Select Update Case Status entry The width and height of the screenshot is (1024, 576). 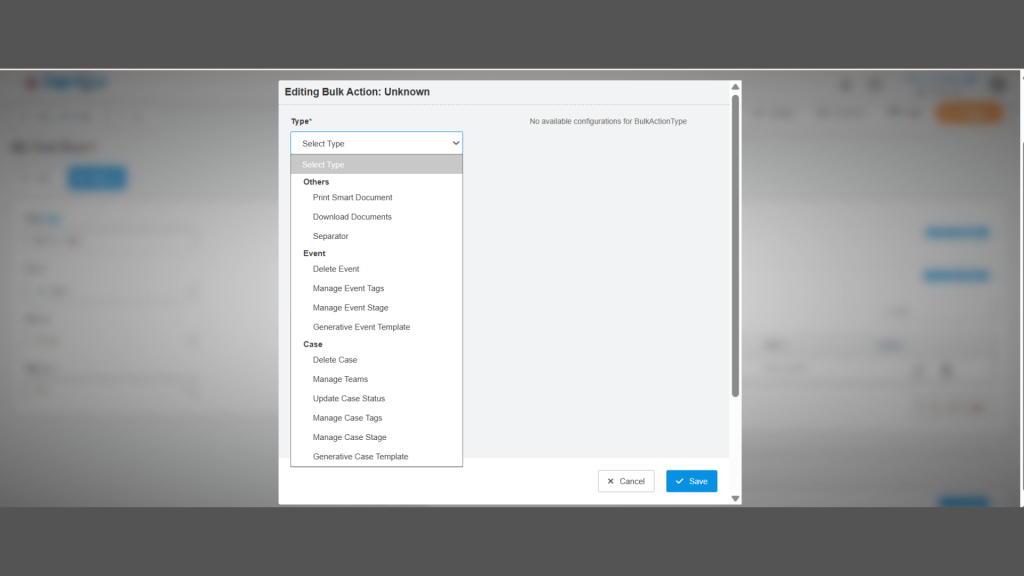[x=348, y=399]
